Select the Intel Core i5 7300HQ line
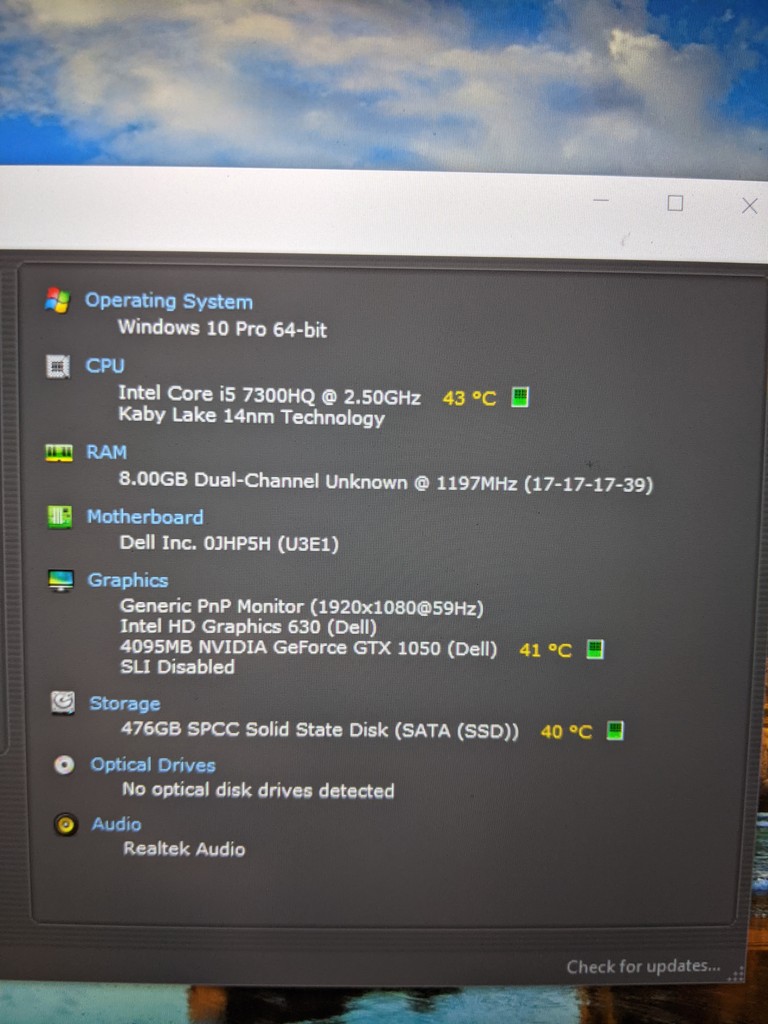This screenshot has height=1024, width=768. click(x=269, y=395)
